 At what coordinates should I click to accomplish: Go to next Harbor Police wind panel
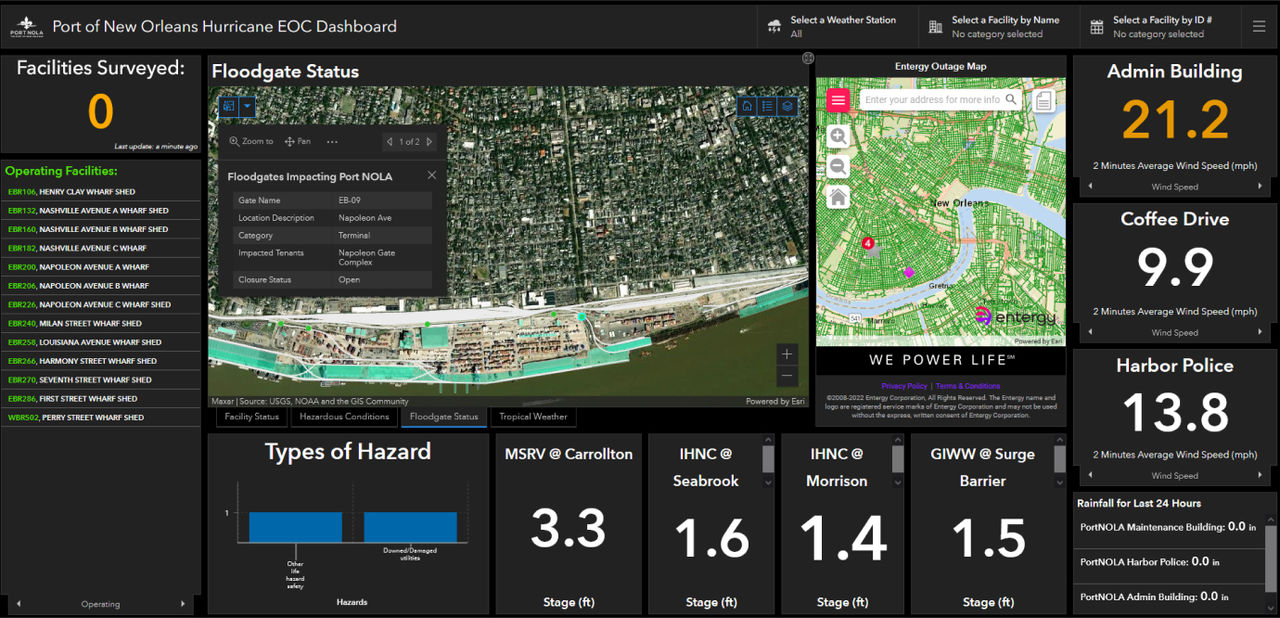point(1260,476)
